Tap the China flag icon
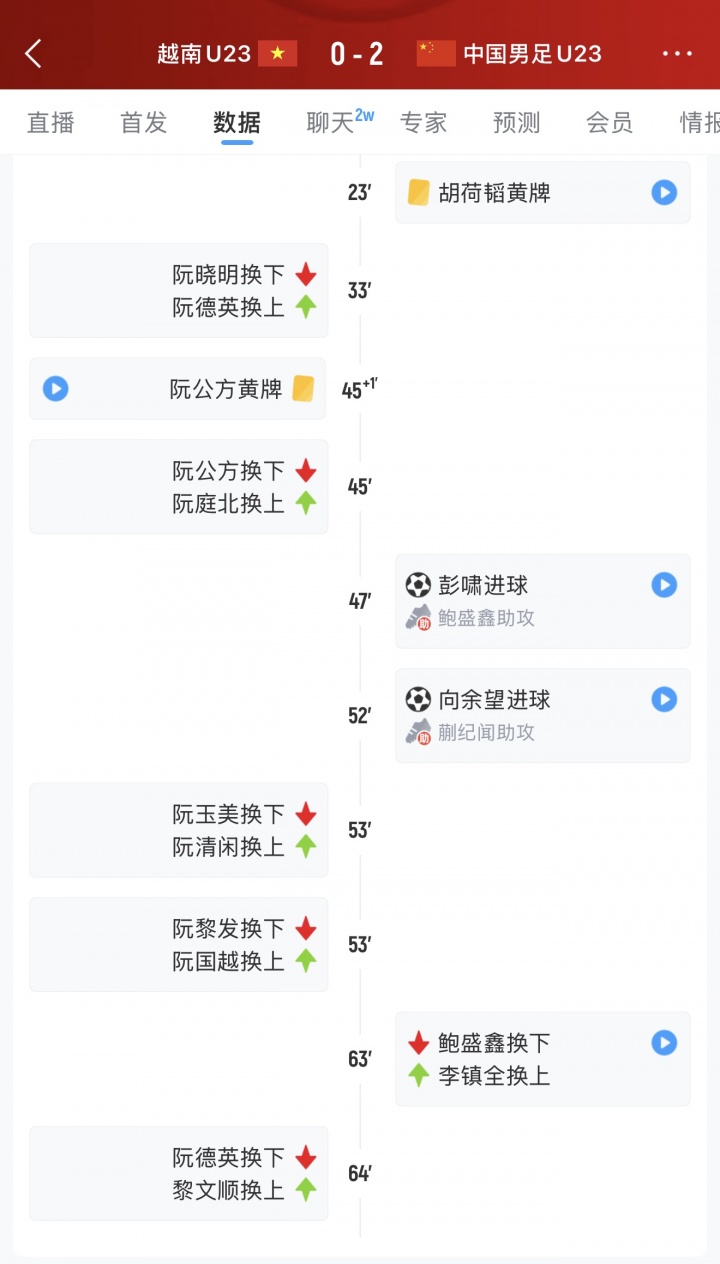Screen dimensions: 720x1264 436,54
